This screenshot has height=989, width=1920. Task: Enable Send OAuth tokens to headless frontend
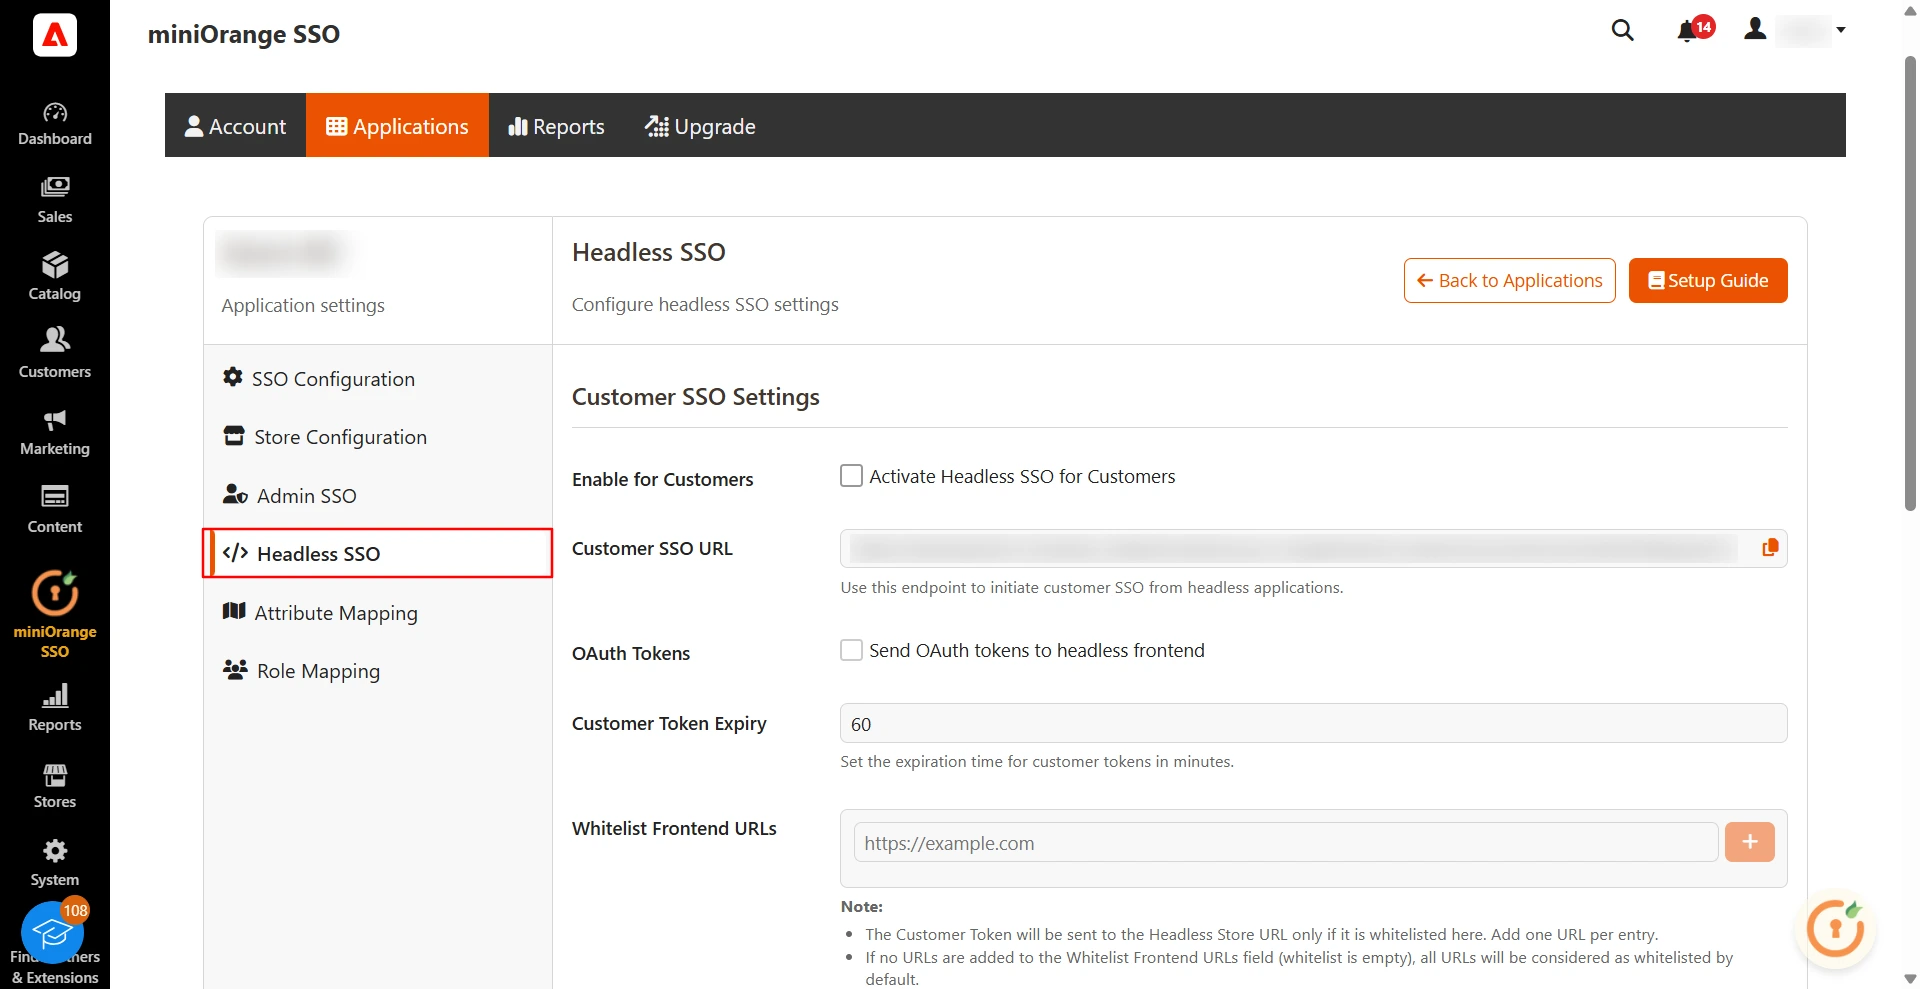tap(851, 650)
